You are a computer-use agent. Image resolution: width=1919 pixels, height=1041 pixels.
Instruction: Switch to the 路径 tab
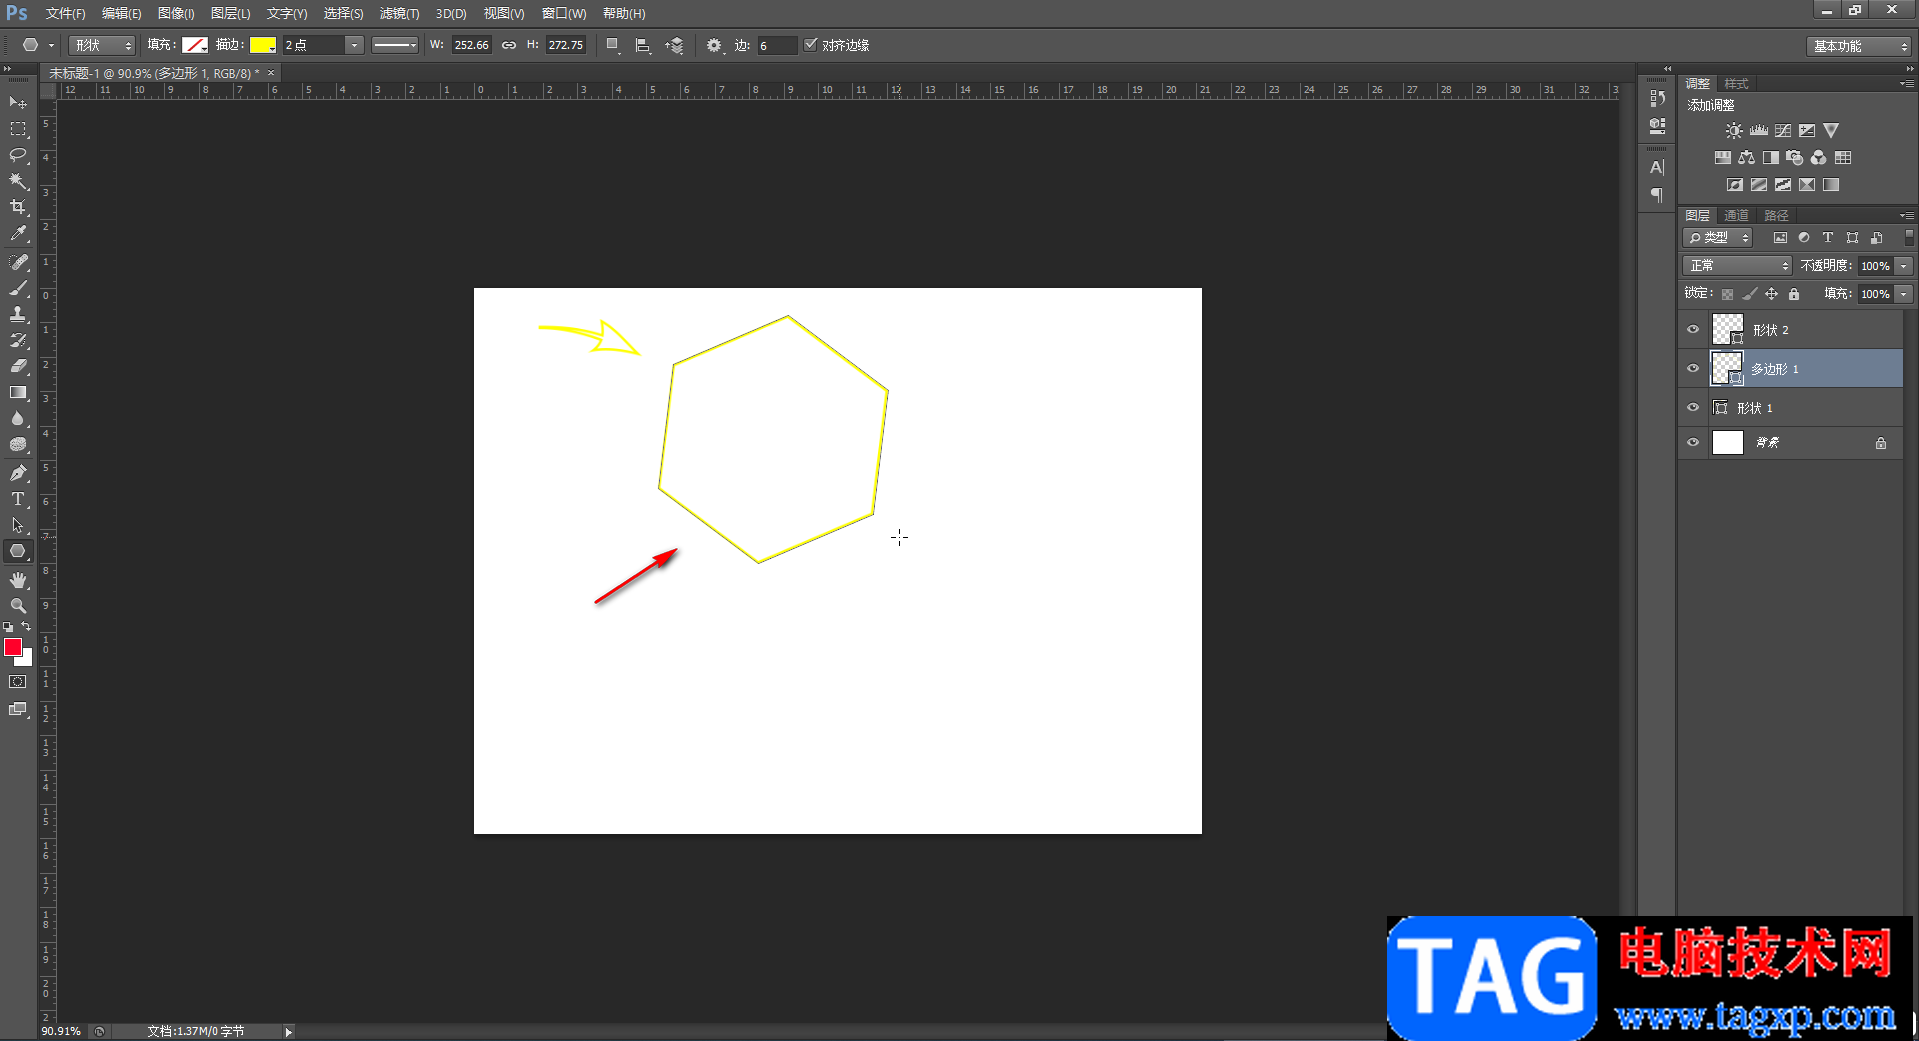pos(1776,215)
